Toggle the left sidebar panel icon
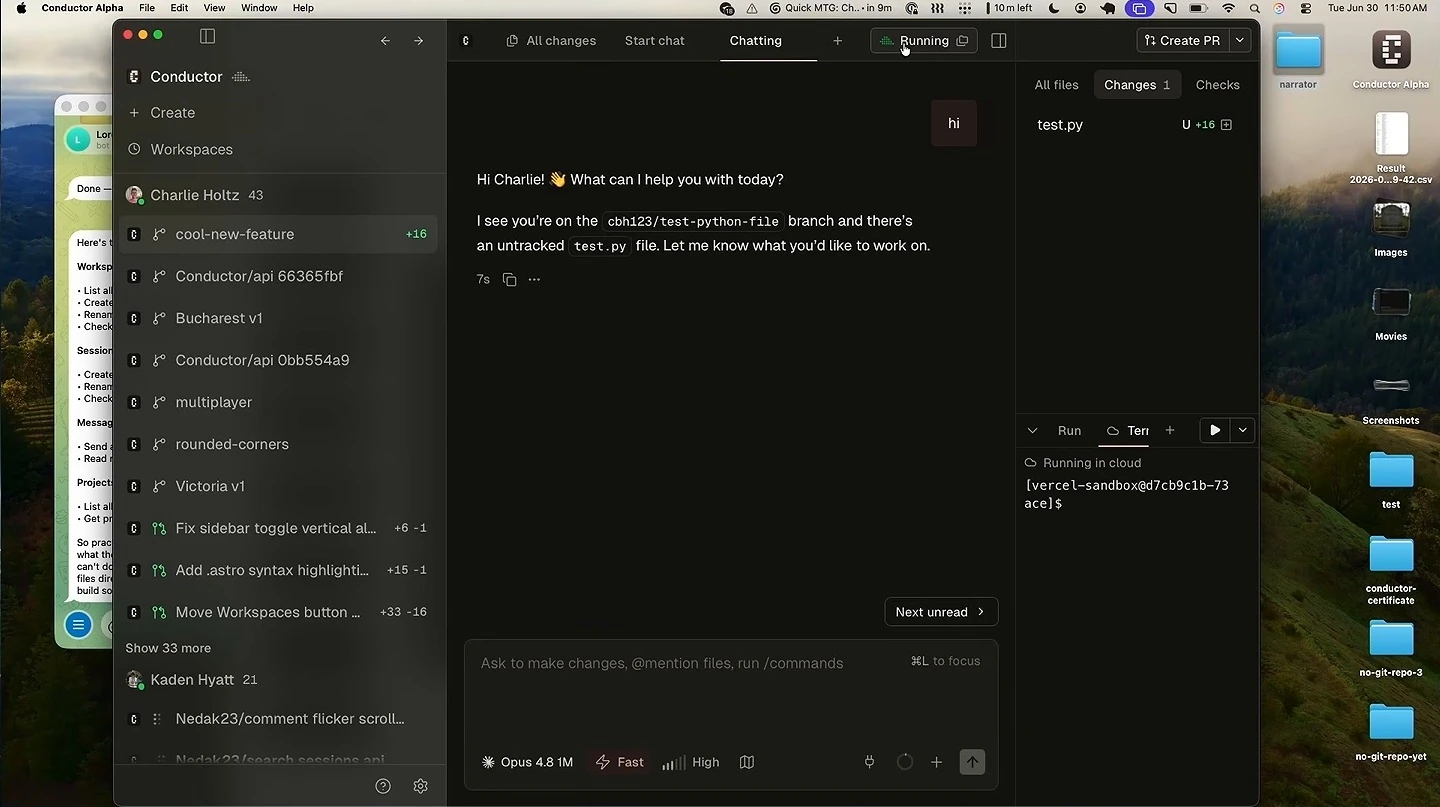 207,37
